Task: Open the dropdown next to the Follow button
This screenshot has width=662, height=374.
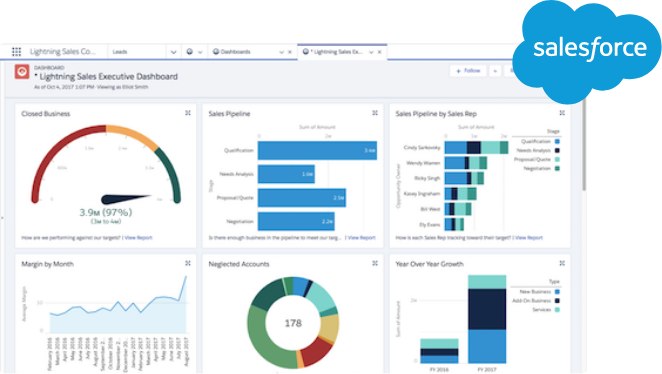Action: (x=495, y=71)
